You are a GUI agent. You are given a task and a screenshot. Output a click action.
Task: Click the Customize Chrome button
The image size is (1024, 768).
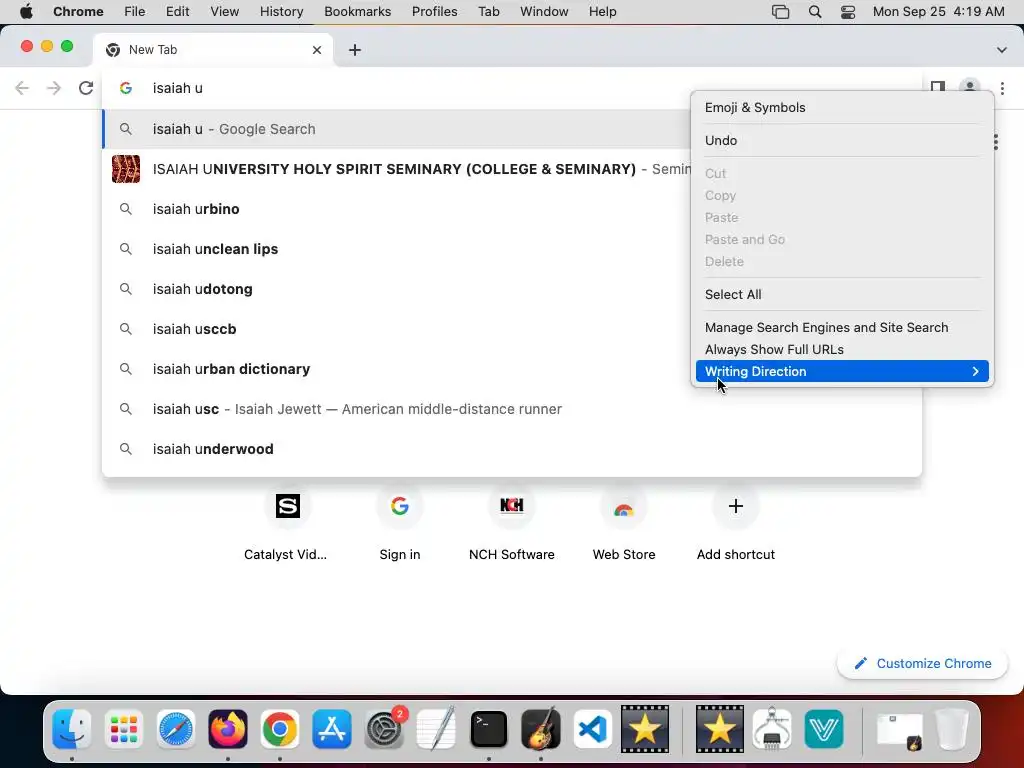923,664
